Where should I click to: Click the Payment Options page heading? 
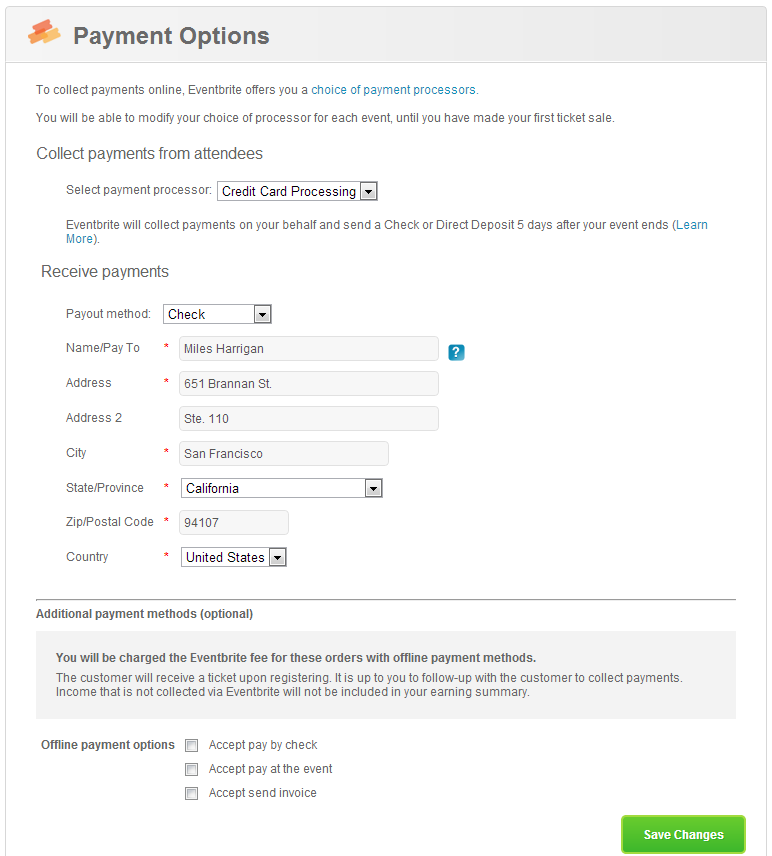171,36
